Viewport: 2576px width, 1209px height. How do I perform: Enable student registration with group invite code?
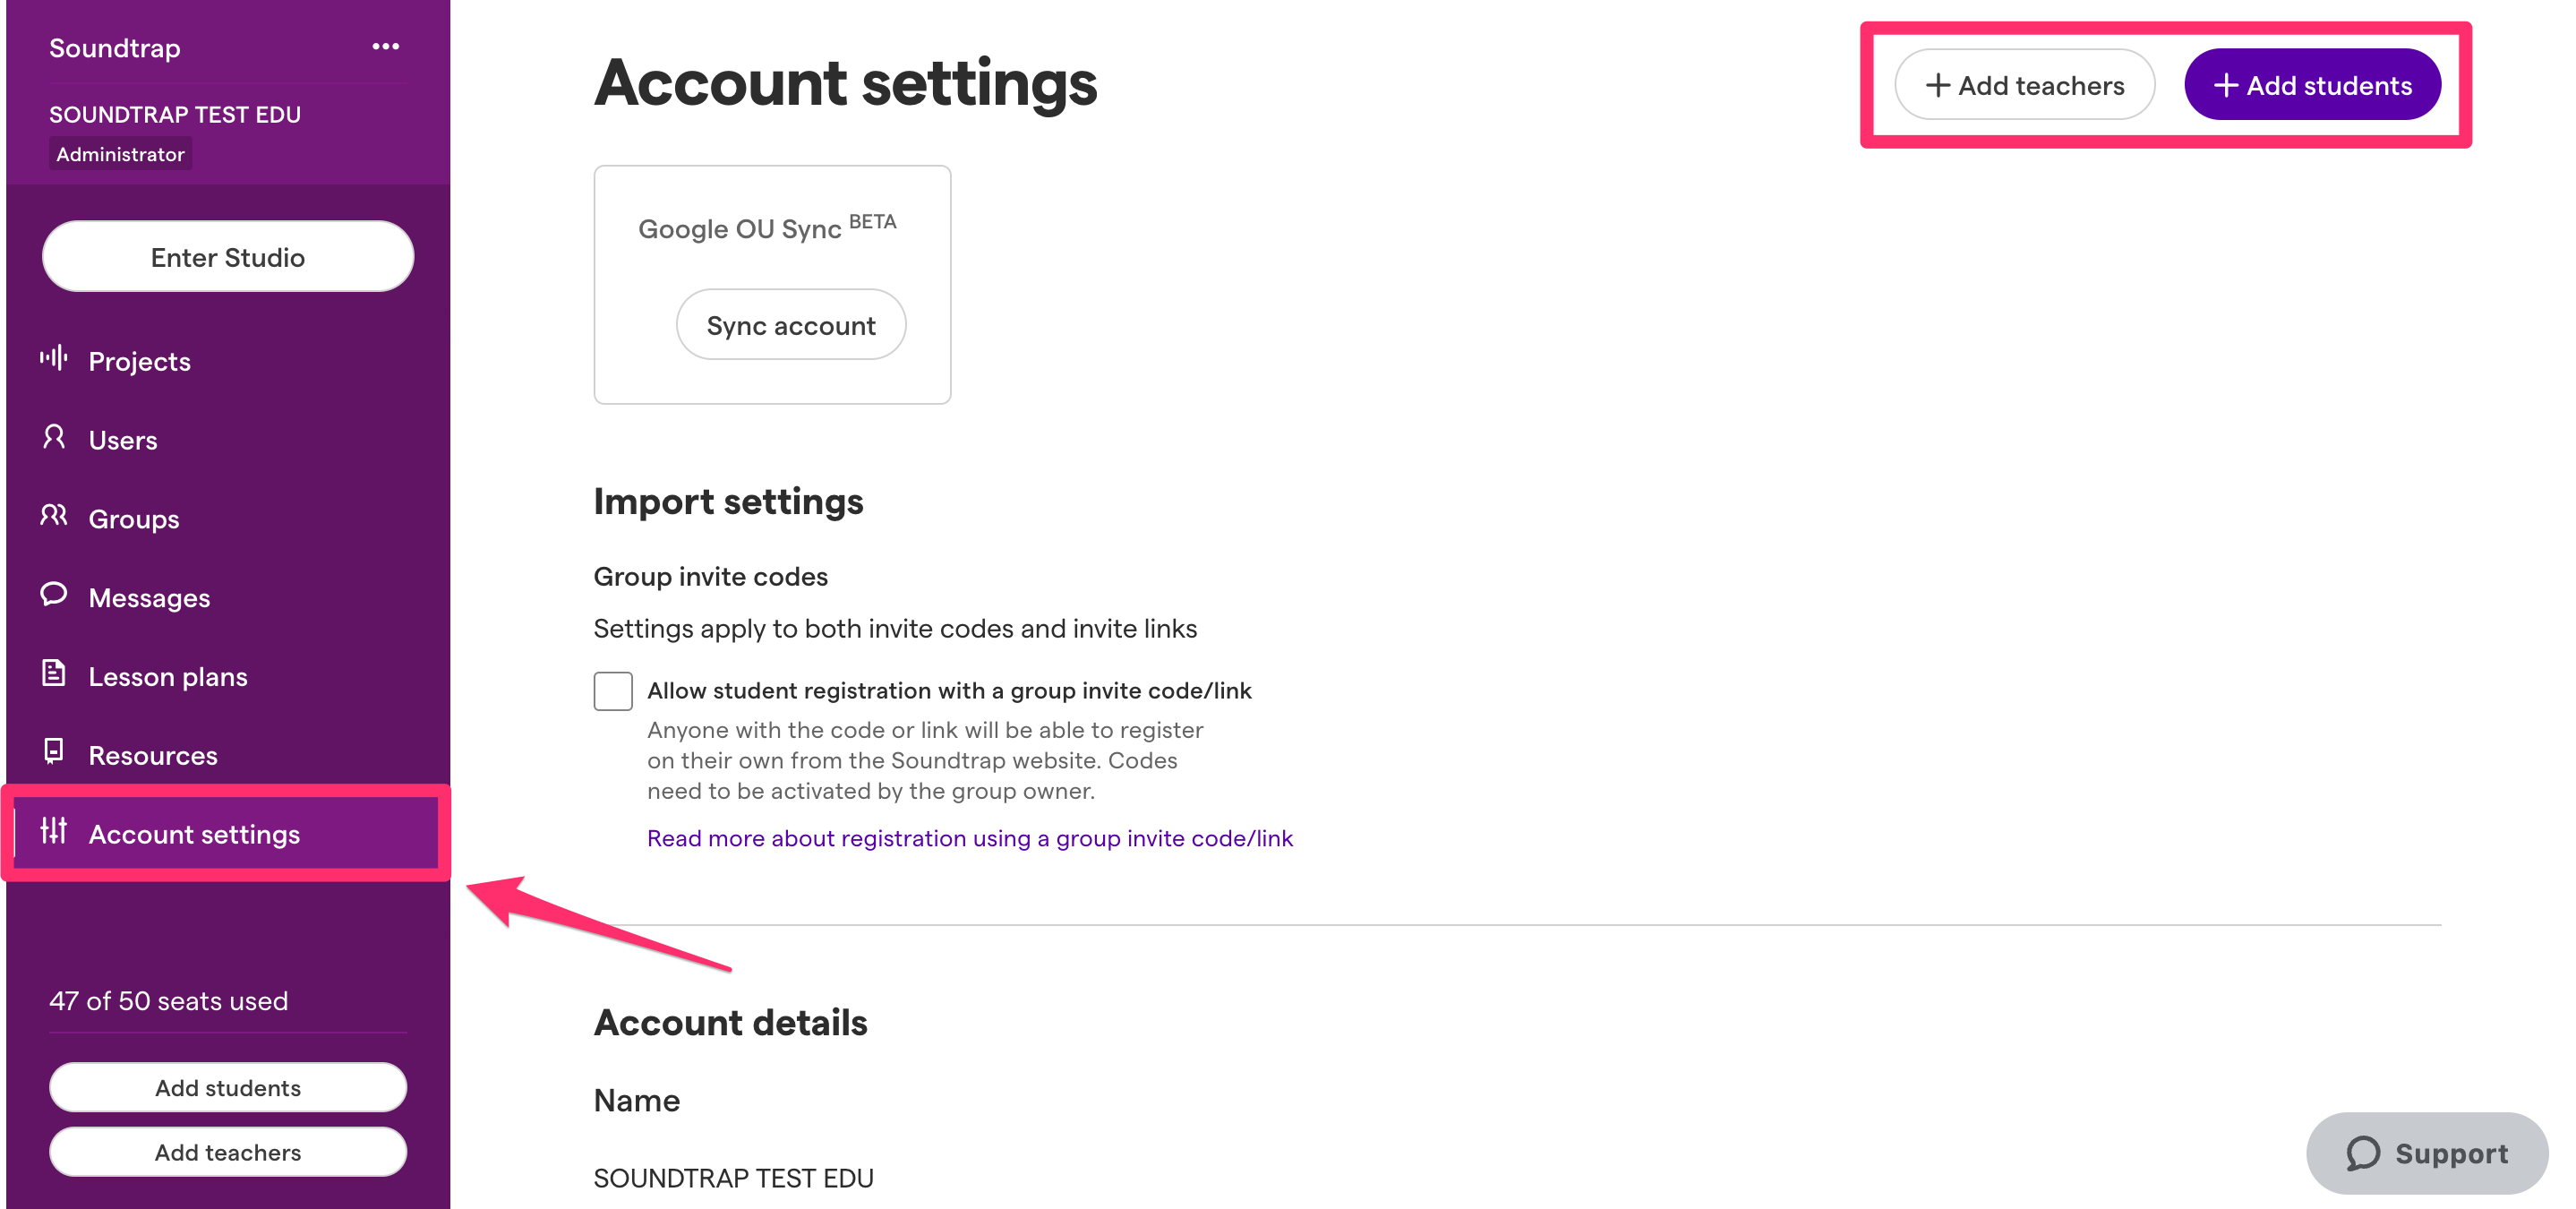613,690
